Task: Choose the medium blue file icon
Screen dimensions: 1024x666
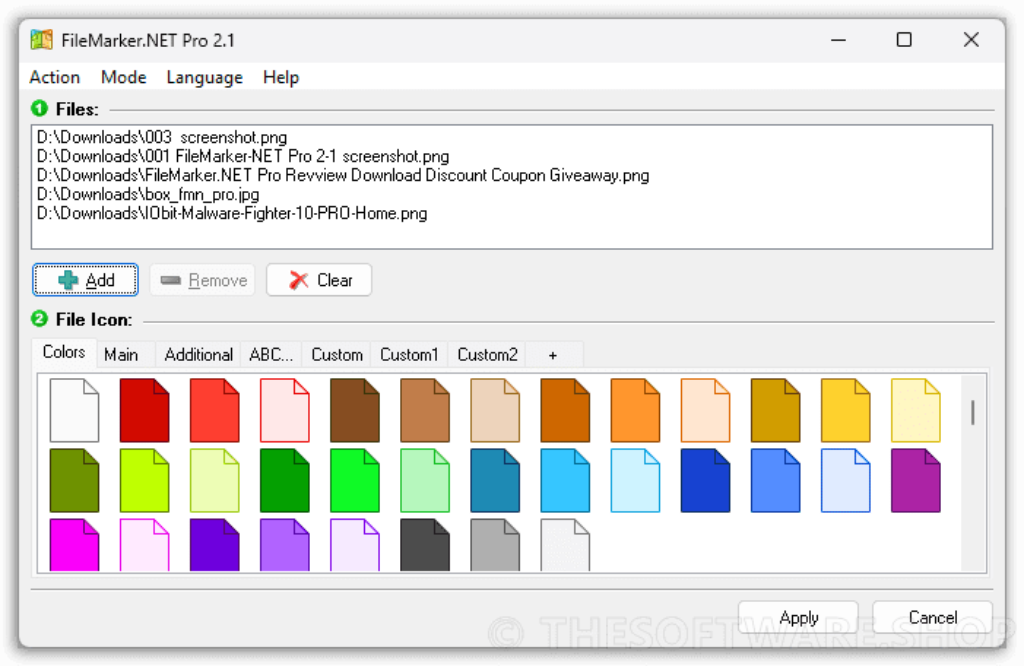Action: tap(775, 481)
